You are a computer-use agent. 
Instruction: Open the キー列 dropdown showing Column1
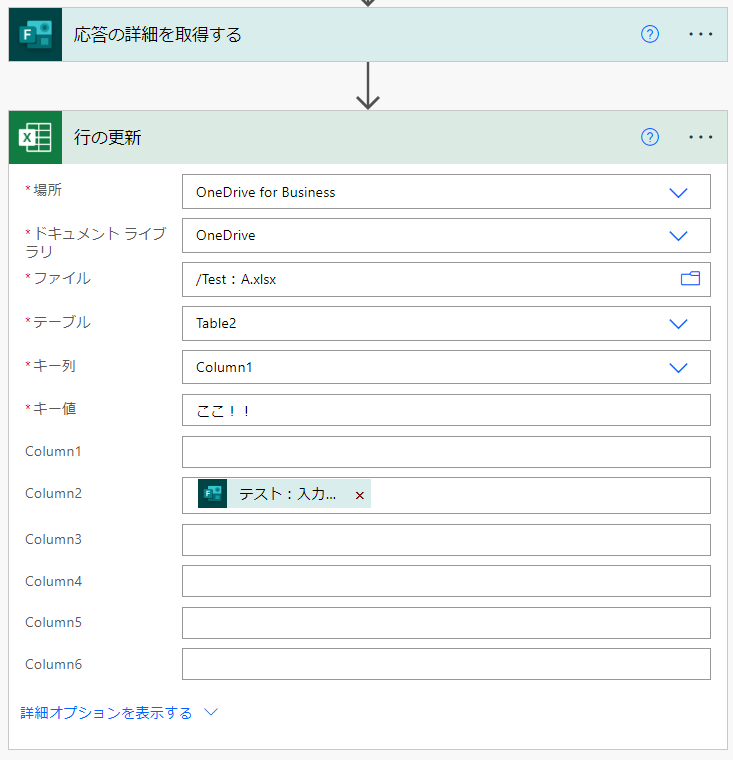point(678,367)
